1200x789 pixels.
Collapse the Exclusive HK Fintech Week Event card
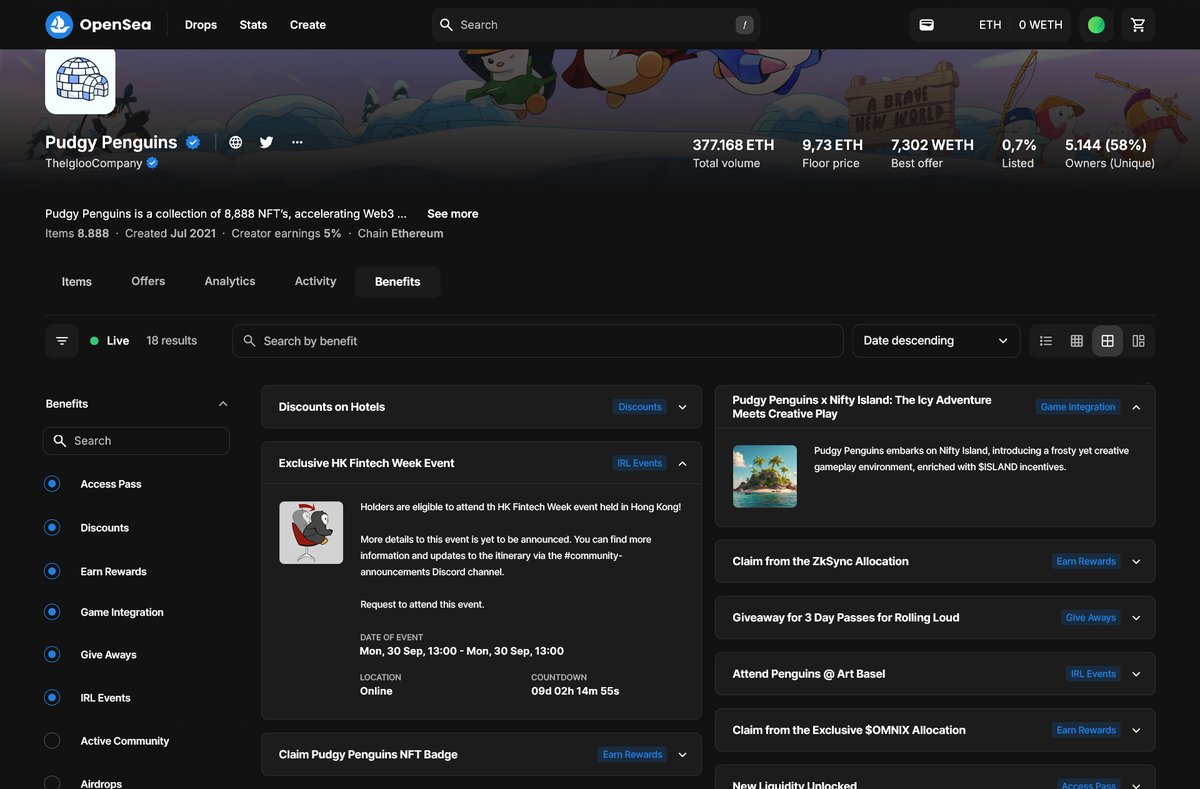click(x=683, y=463)
